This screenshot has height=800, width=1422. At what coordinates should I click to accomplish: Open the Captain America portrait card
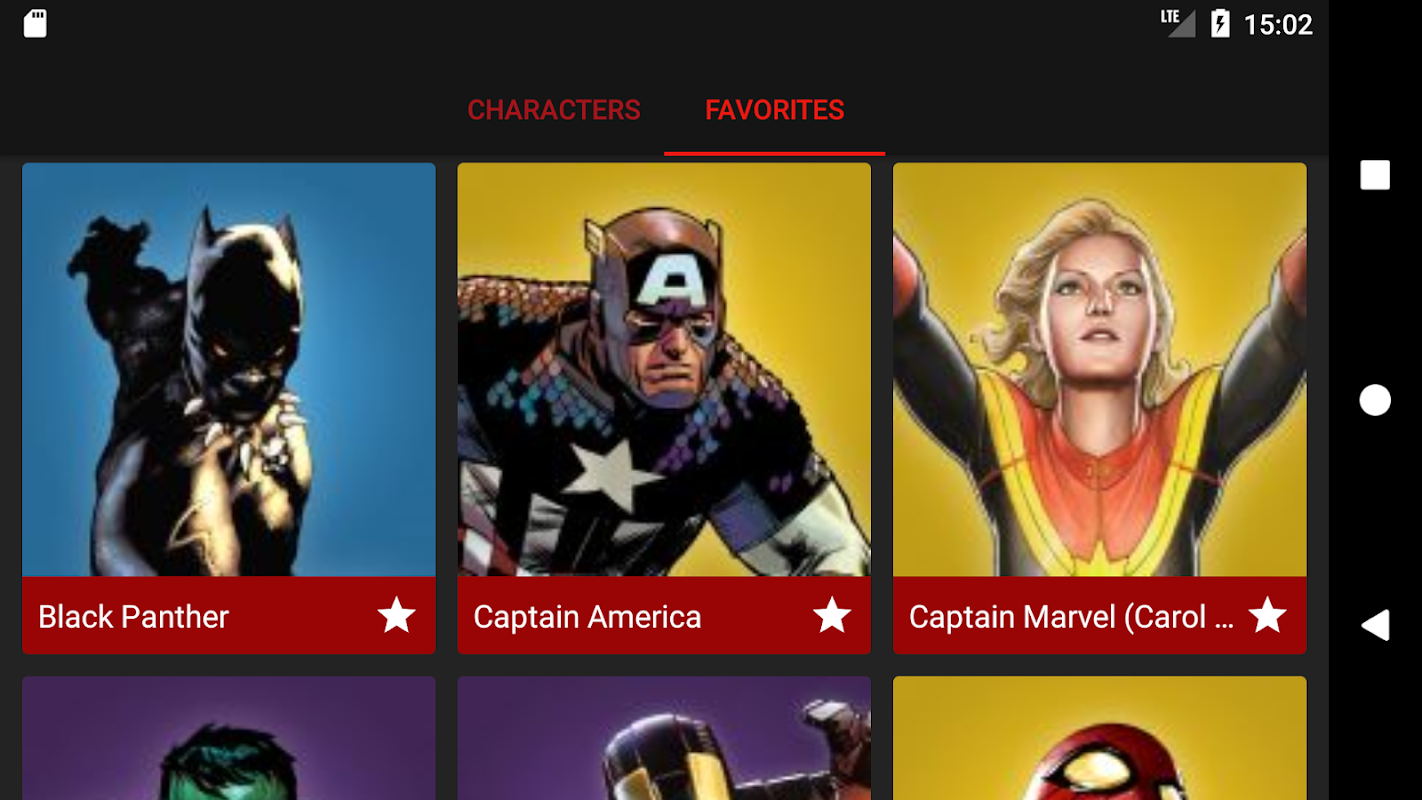664,370
